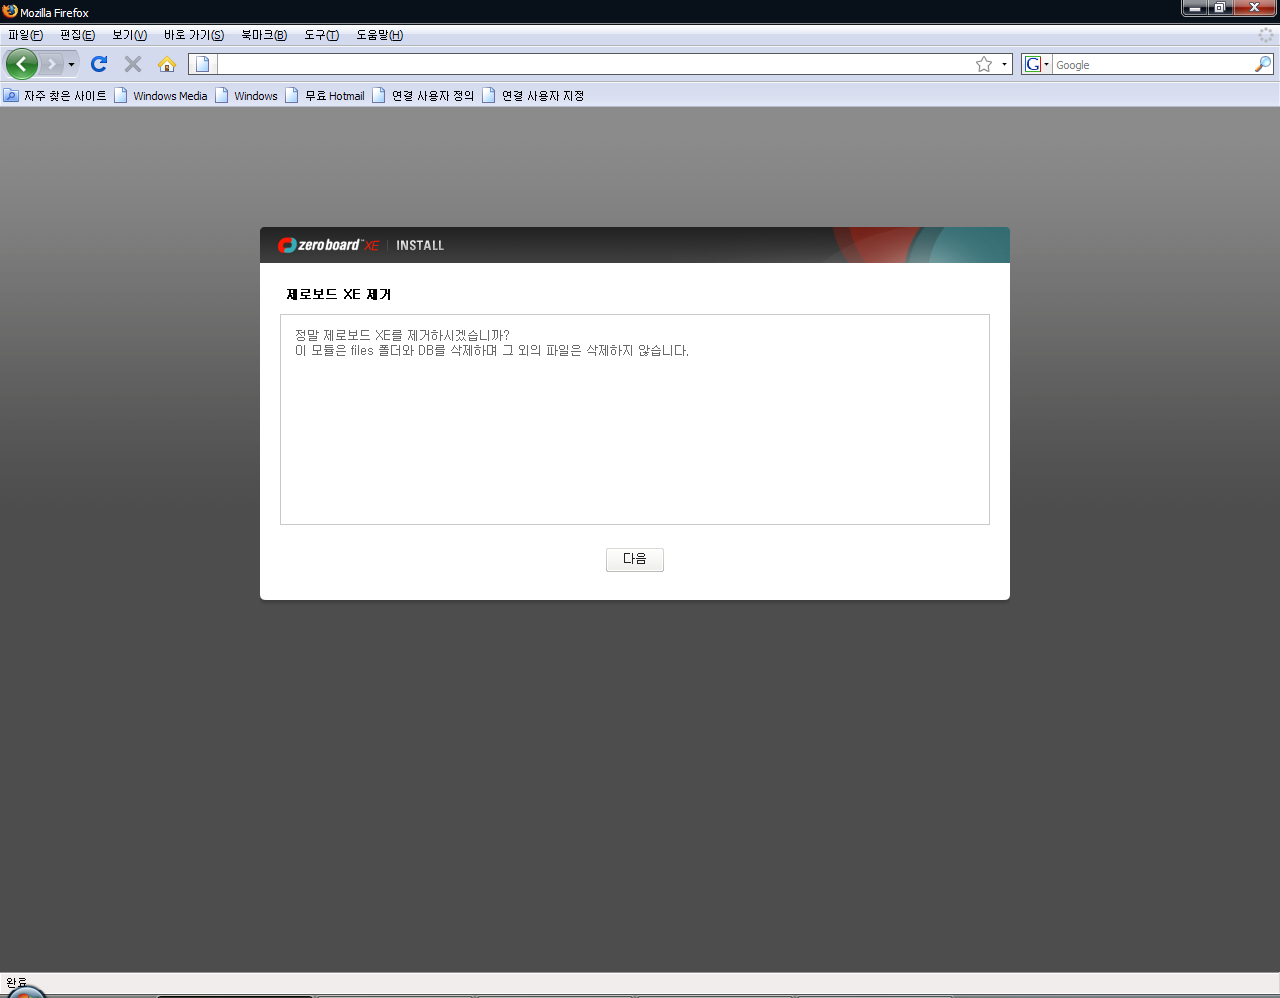The width and height of the screenshot is (1280, 998).
Task: Click the 다음 button
Action: [635, 559]
